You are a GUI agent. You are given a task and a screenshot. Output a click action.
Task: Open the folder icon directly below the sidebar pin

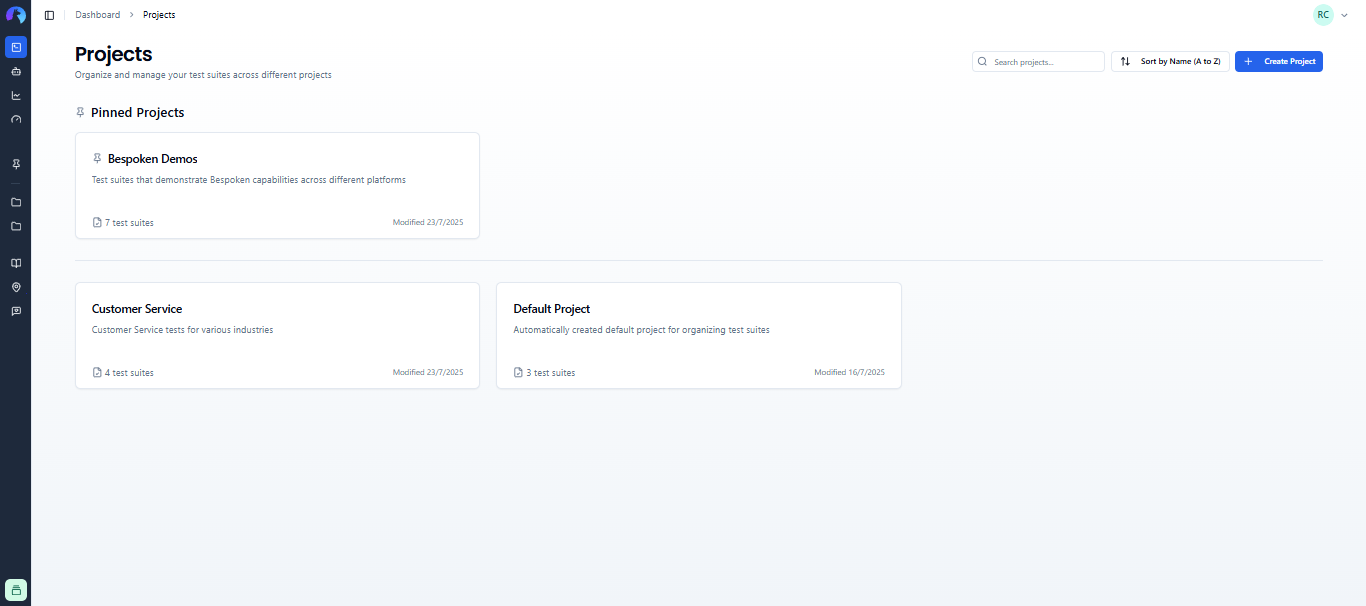click(x=16, y=202)
